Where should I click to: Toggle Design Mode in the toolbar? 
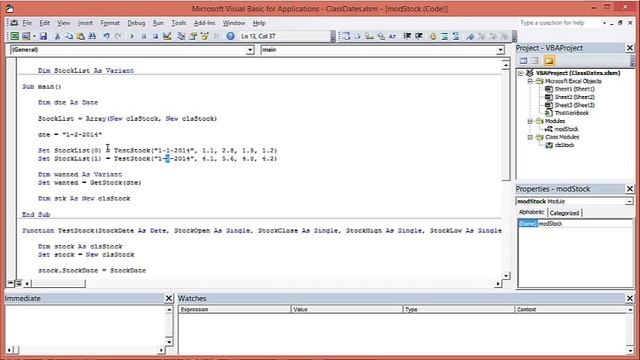click(x=167, y=36)
